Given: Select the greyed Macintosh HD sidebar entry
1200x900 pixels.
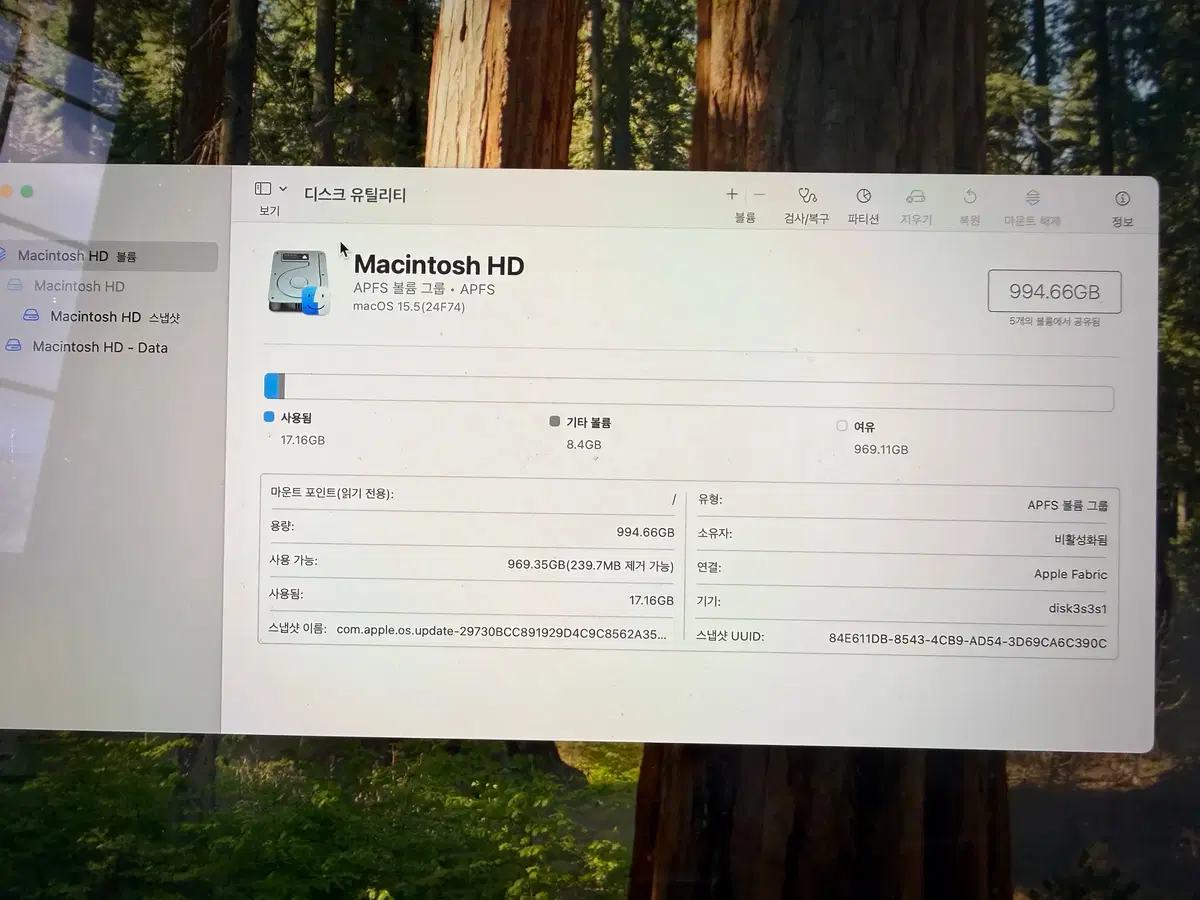Looking at the screenshot, I should click(x=79, y=286).
